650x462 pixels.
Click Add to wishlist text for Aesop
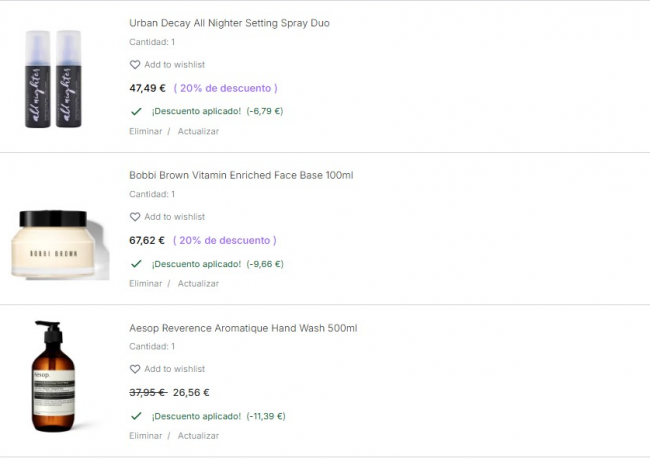[x=174, y=369]
